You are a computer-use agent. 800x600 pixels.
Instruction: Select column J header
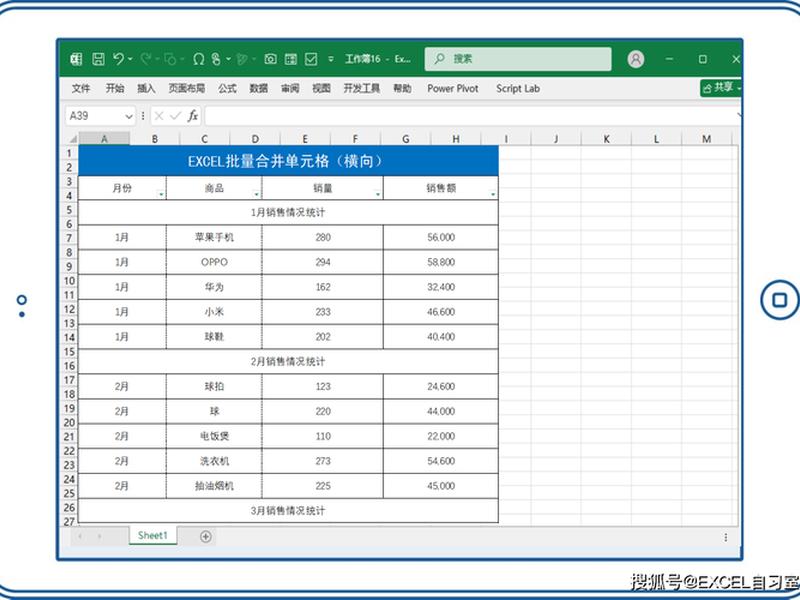556,139
